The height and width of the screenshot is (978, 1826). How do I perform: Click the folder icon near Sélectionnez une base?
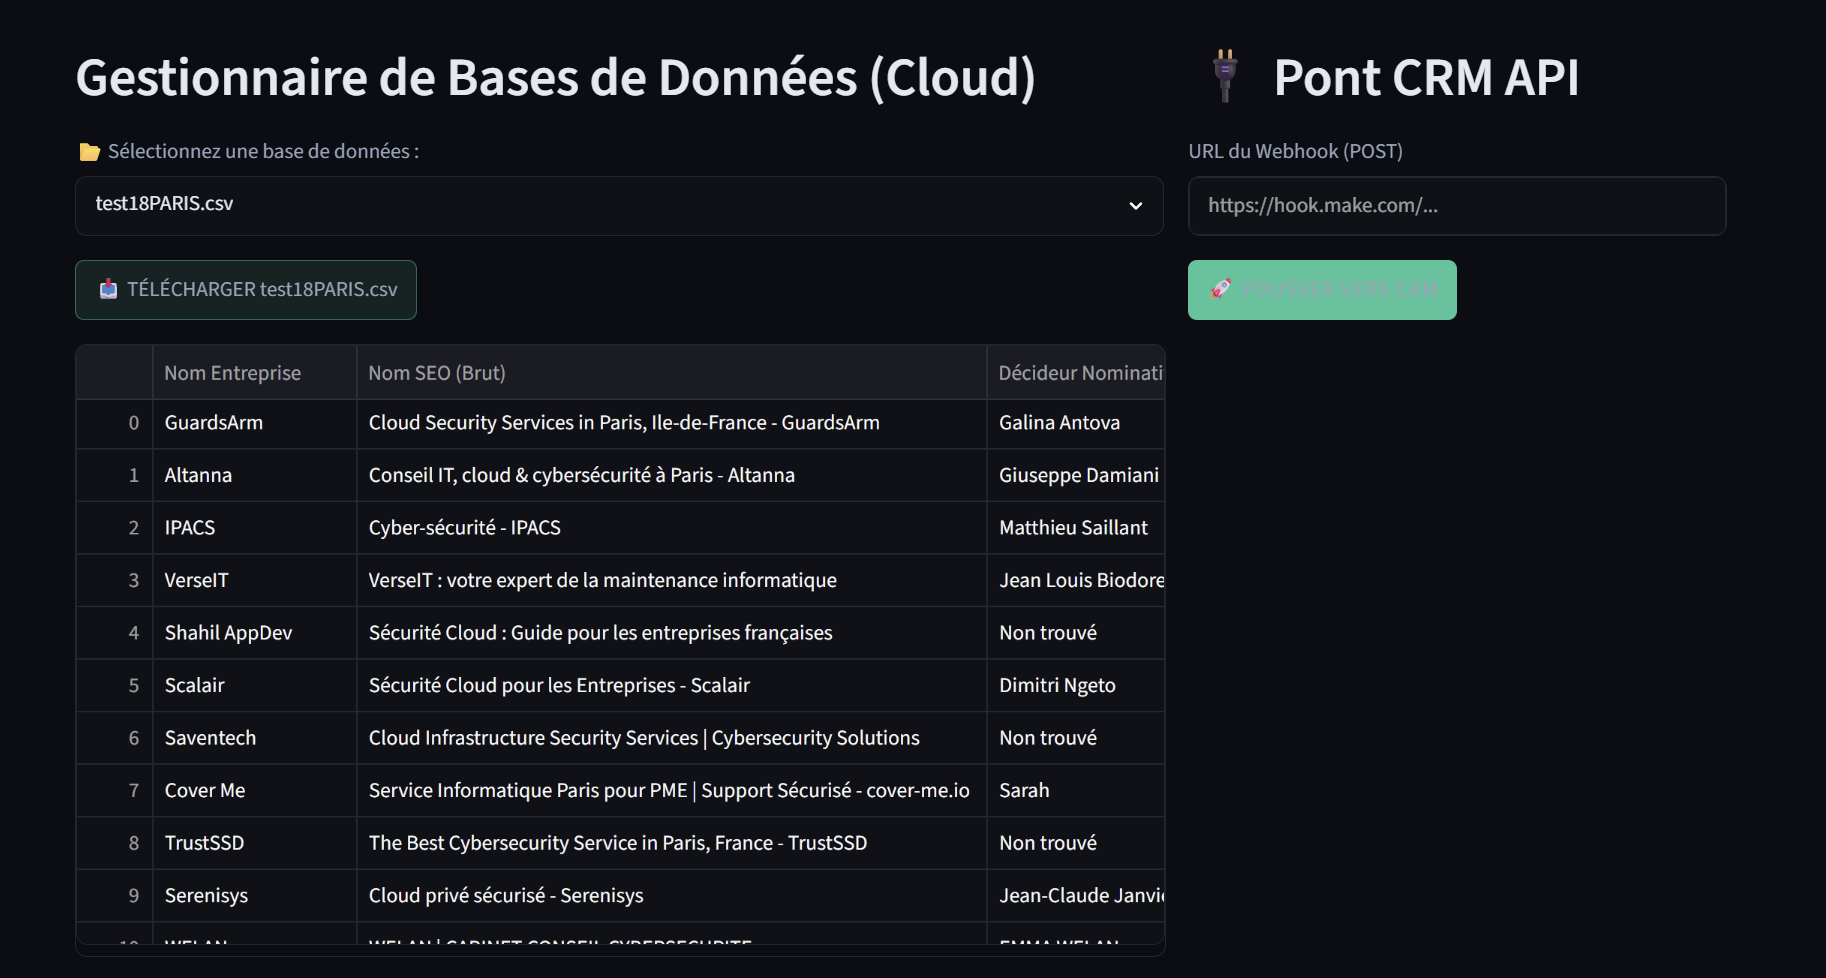pyautogui.click(x=89, y=152)
